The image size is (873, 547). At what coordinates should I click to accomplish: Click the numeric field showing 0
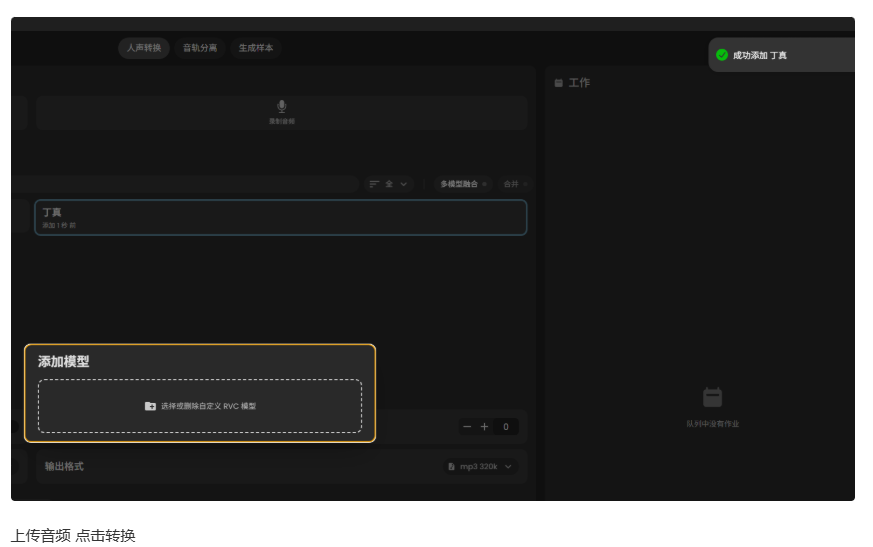[506, 427]
